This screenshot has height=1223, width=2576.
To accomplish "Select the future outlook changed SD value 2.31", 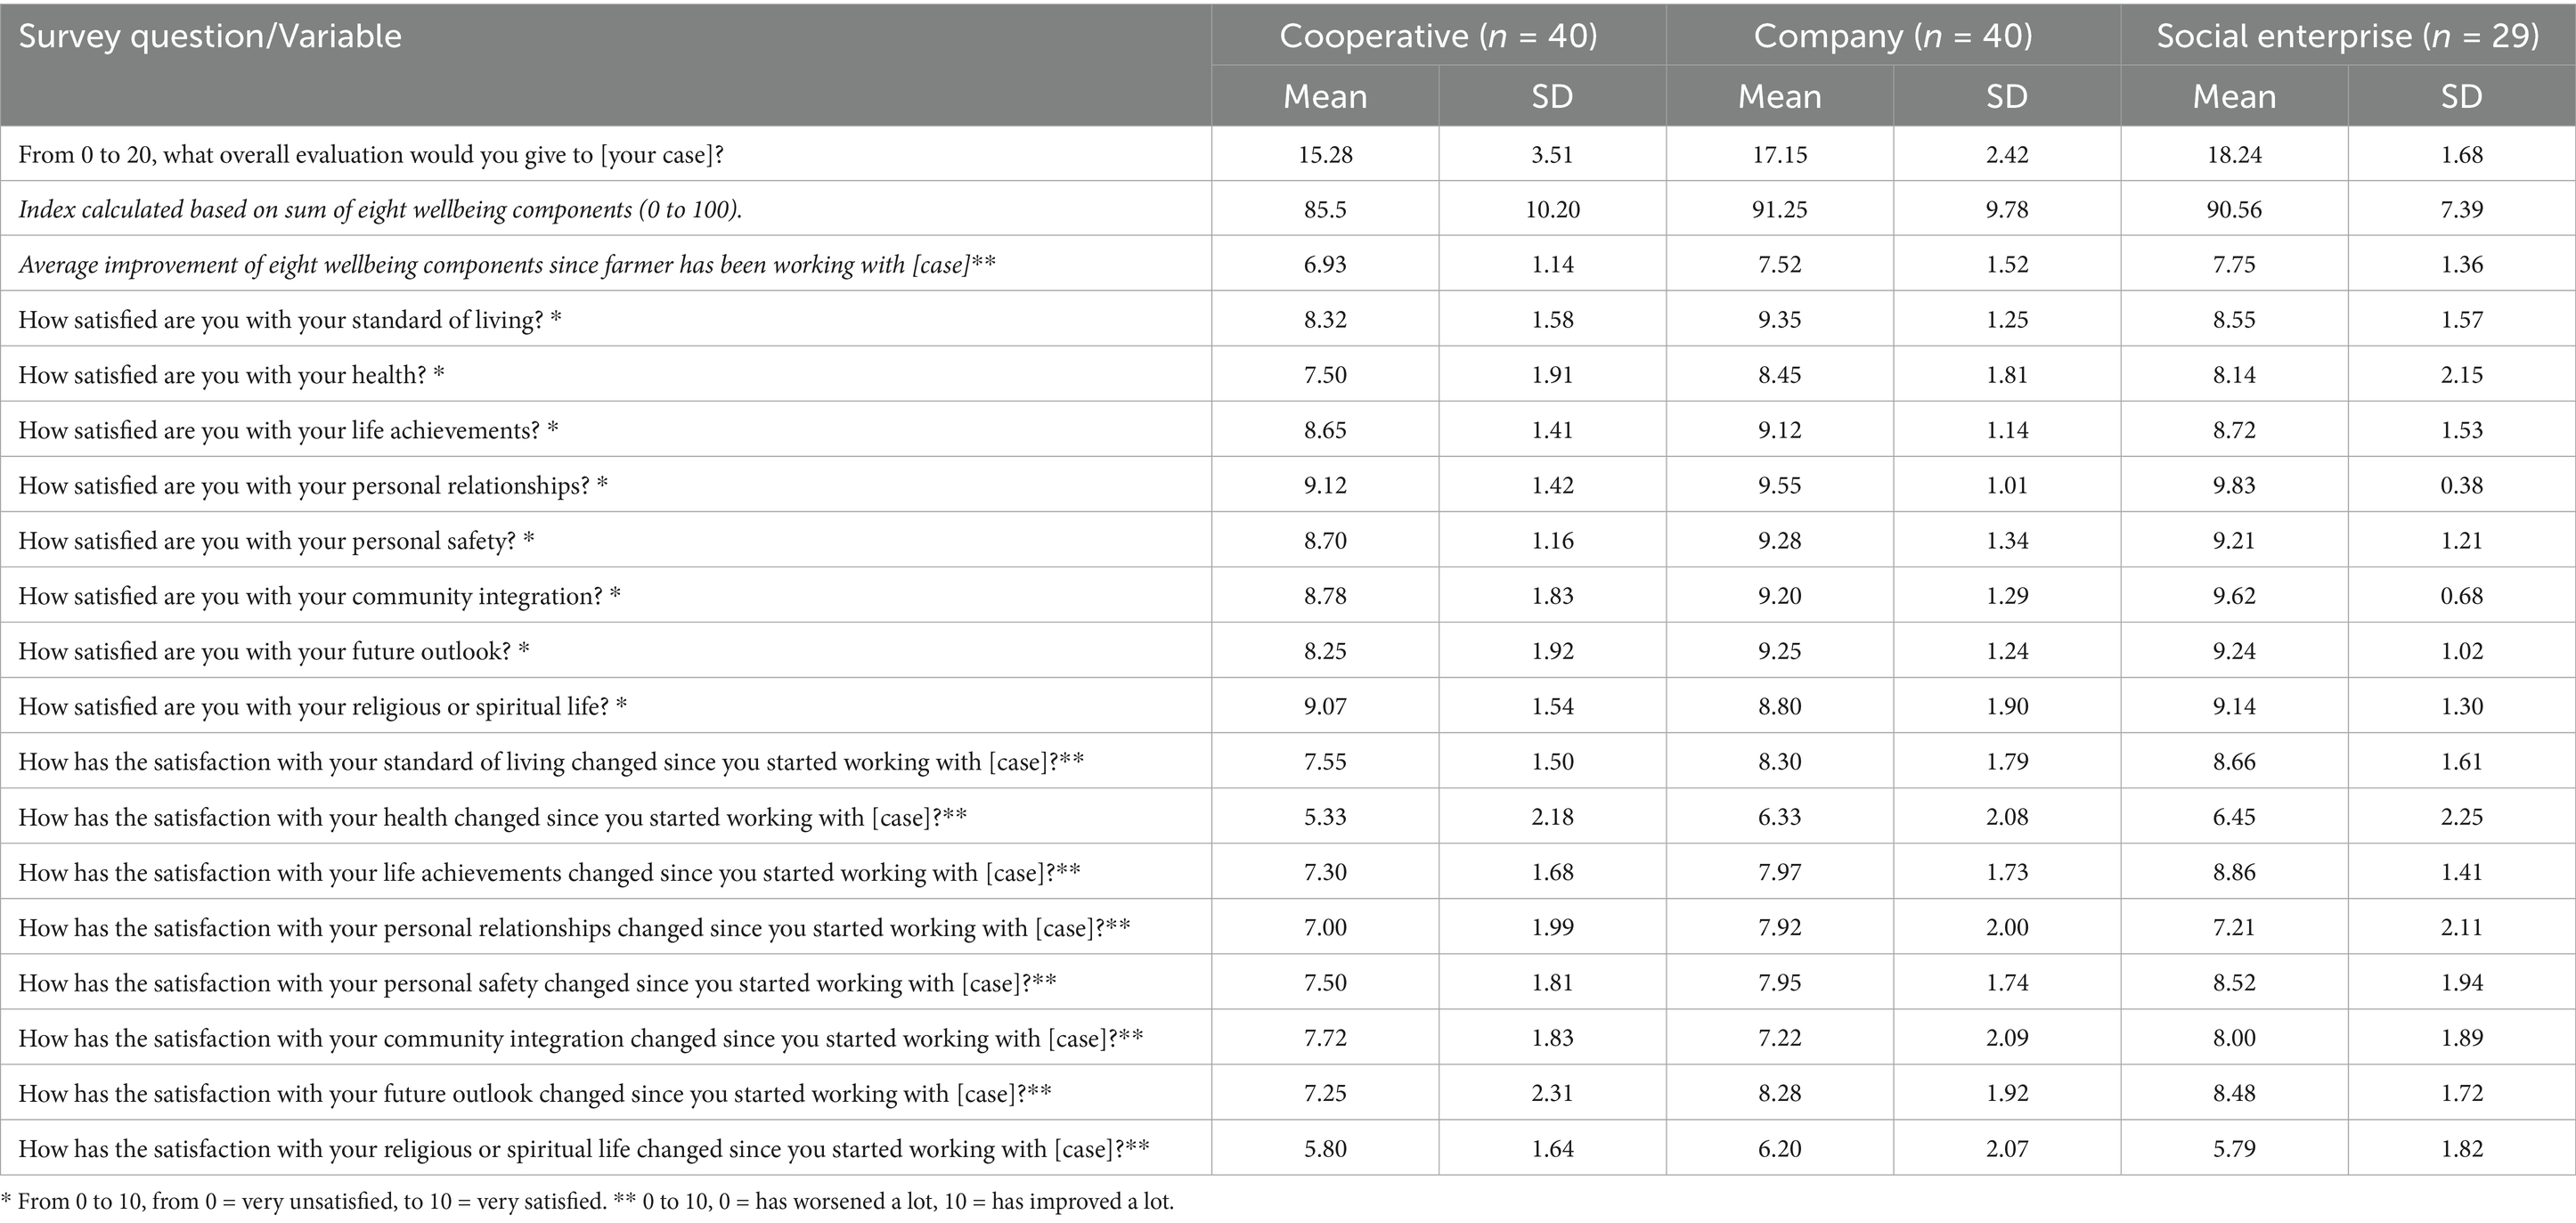I will [1552, 1093].
